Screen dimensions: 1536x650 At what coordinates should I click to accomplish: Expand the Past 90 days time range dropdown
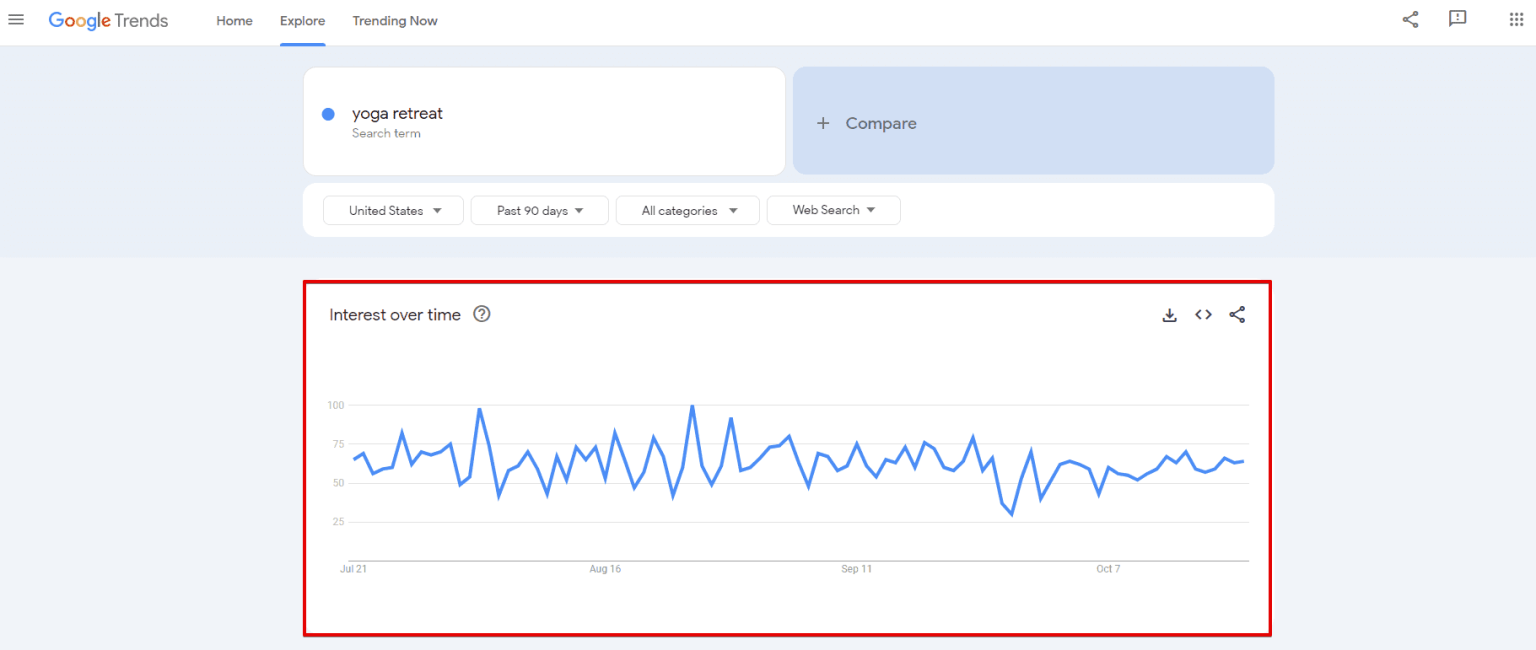[x=539, y=210]
